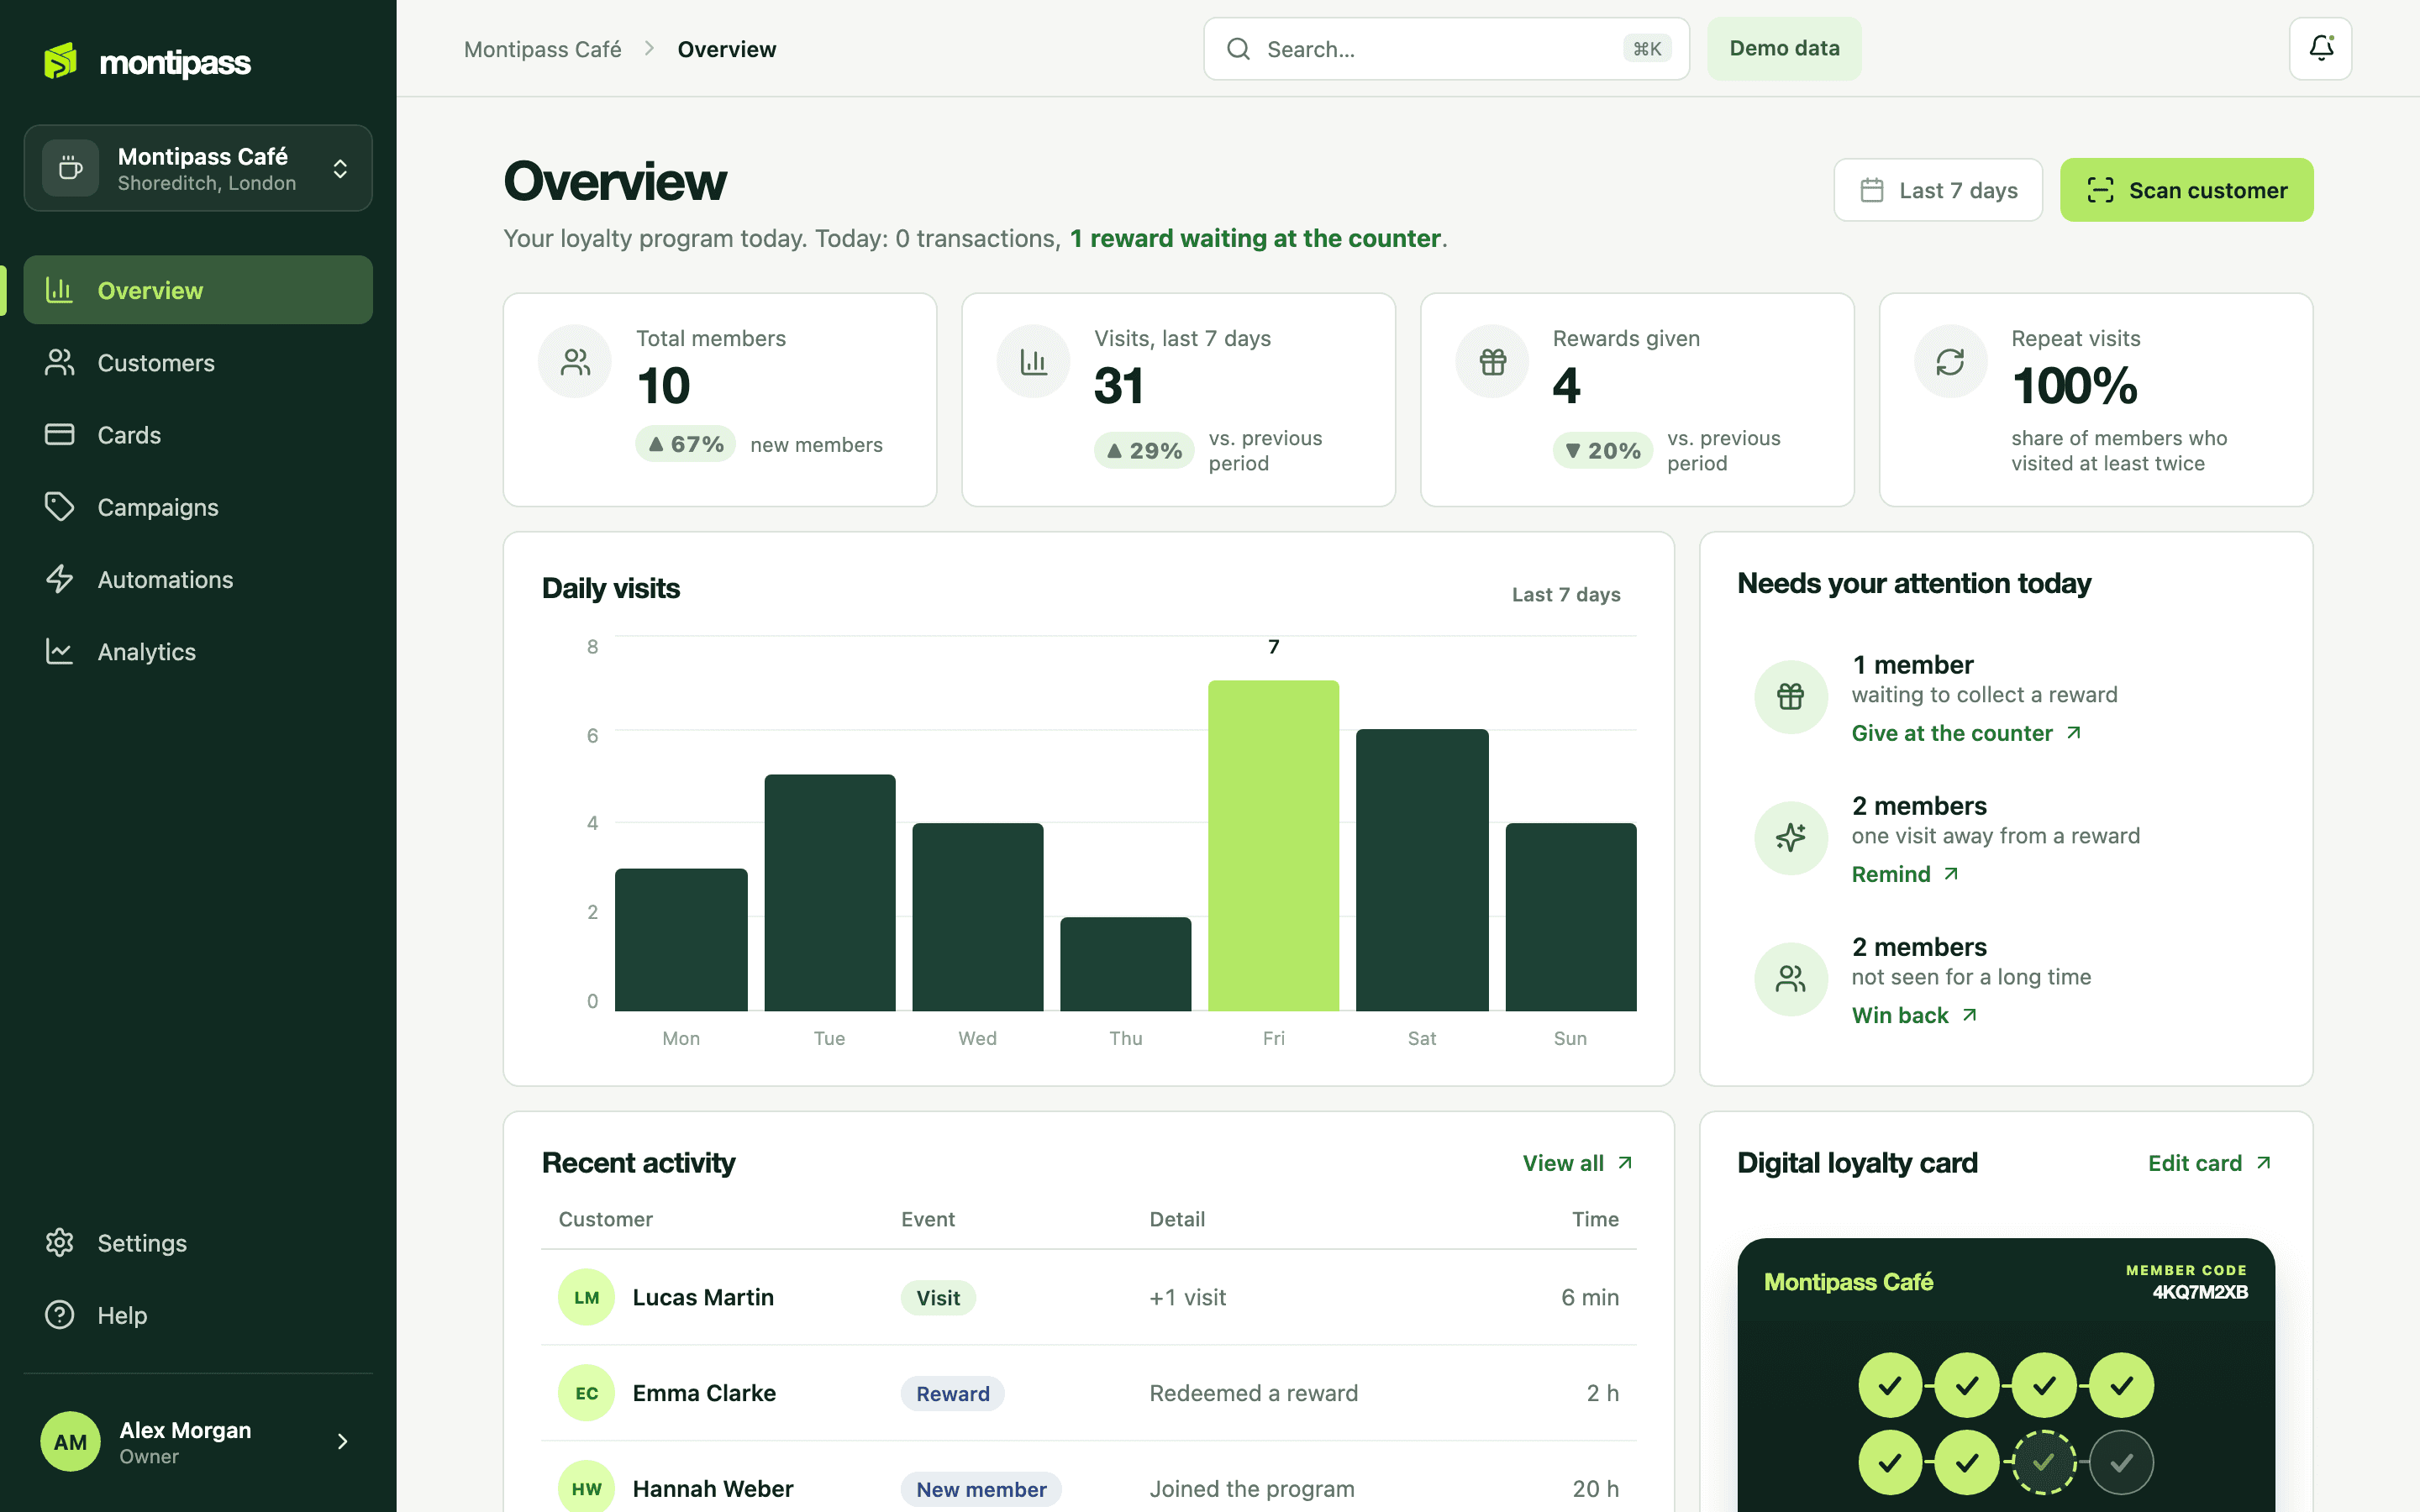This screenshot has width=2420, height=1512.
Task: Click people icon beside not seen for long
Action: [1791, 978]
